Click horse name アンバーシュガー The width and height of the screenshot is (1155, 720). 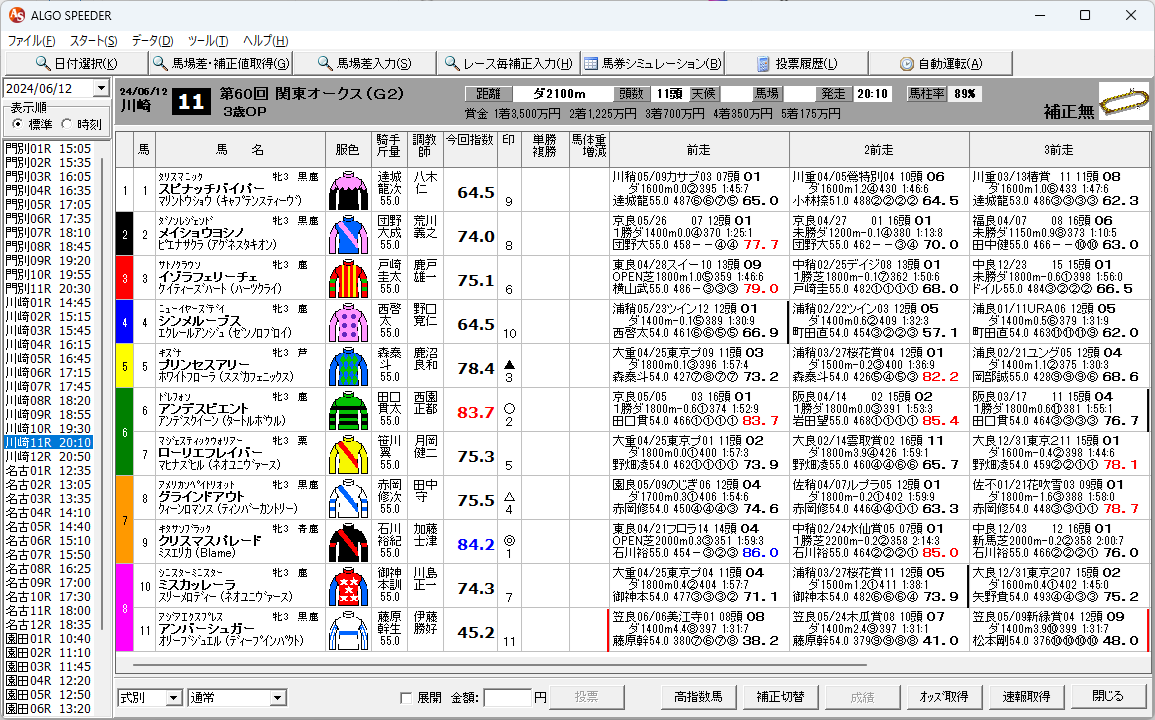pos(206,629)
